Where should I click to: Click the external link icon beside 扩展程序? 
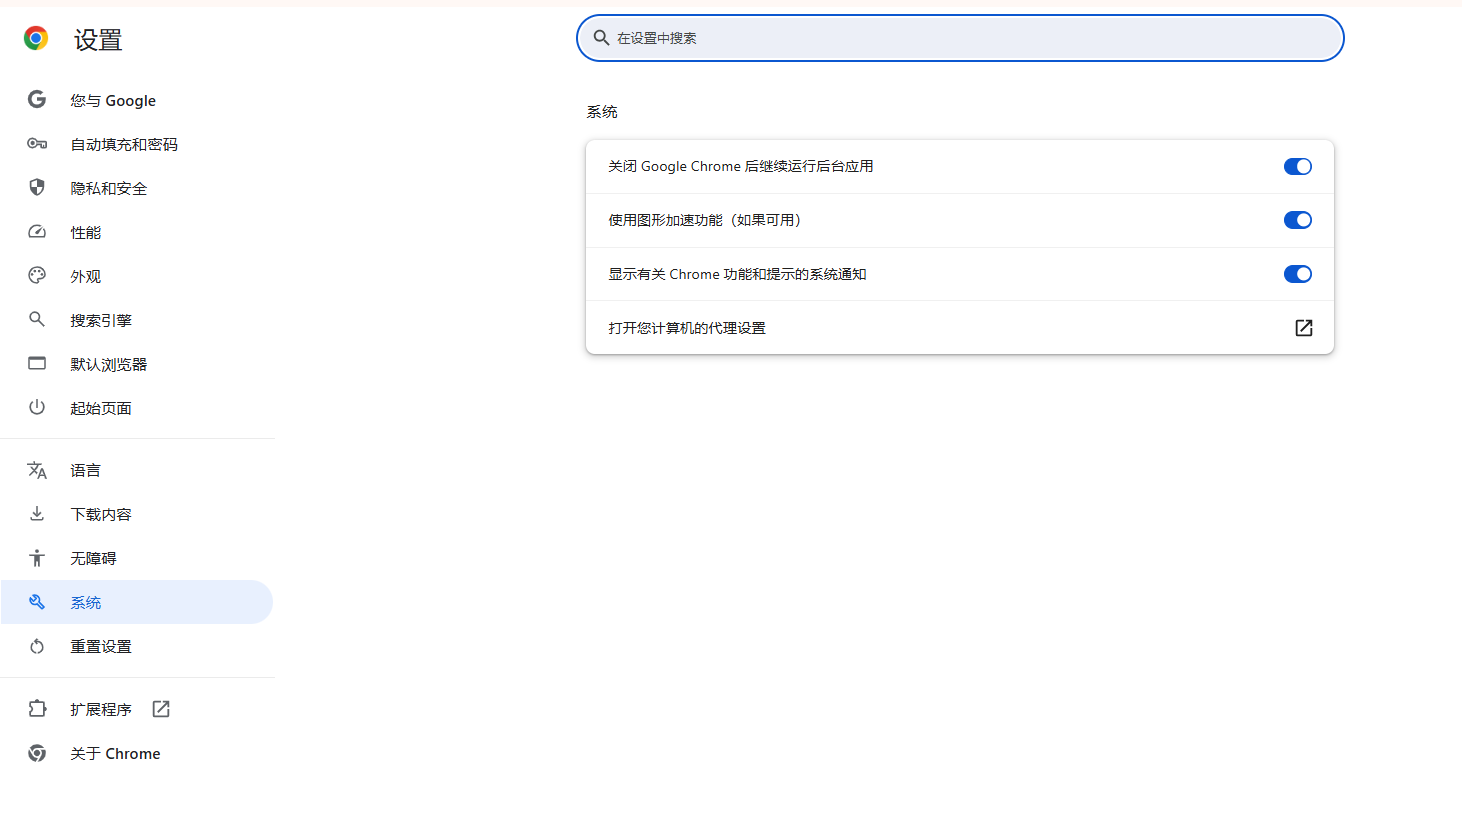[x=161, y=709]
